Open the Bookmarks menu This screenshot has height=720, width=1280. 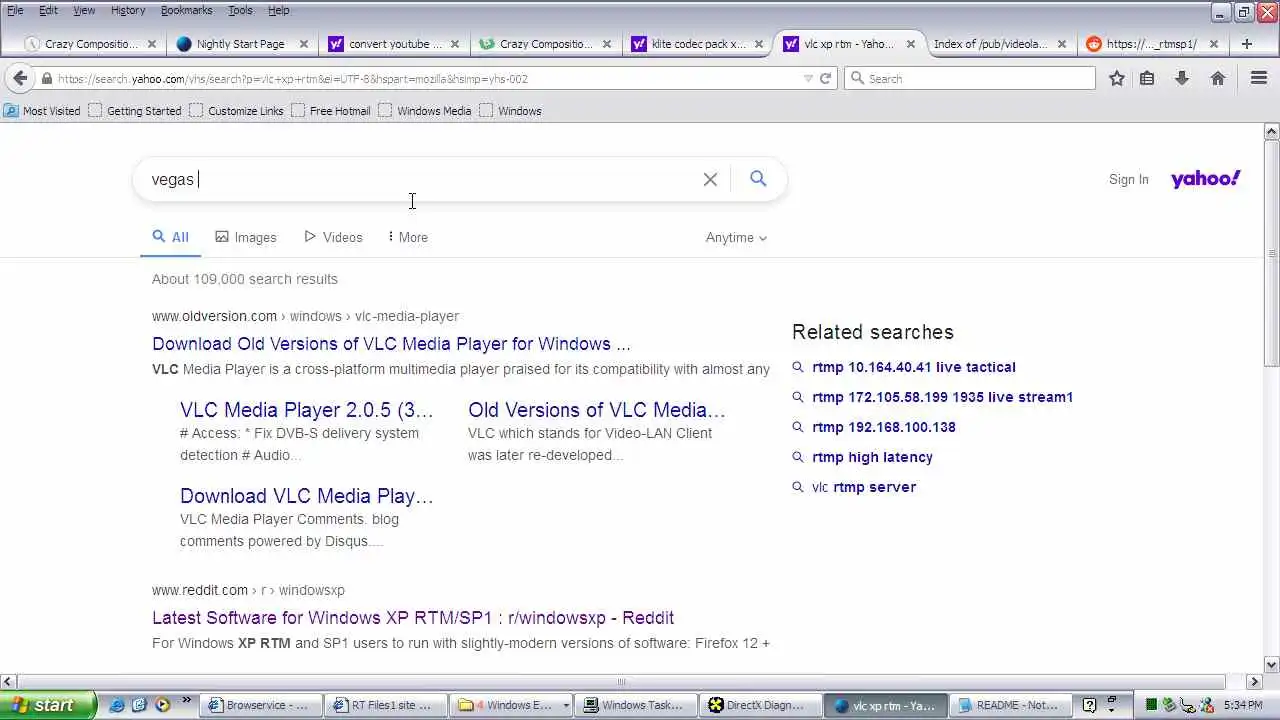186,10
